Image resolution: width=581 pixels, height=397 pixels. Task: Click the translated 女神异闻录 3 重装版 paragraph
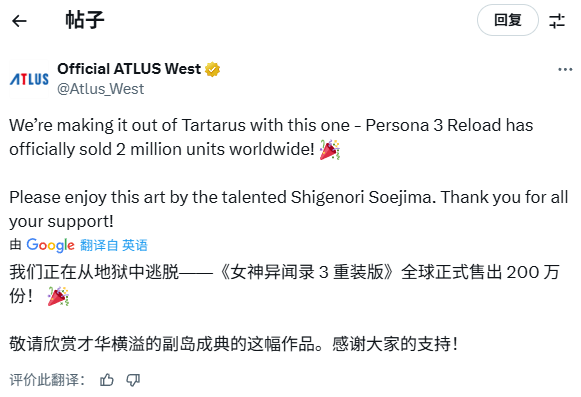click(284, 284)
